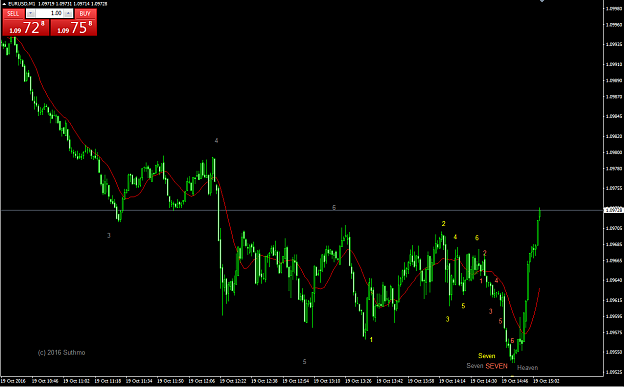Select the red "SEVEN" chart label
625x387 pixels.
[x=496, y=366]
